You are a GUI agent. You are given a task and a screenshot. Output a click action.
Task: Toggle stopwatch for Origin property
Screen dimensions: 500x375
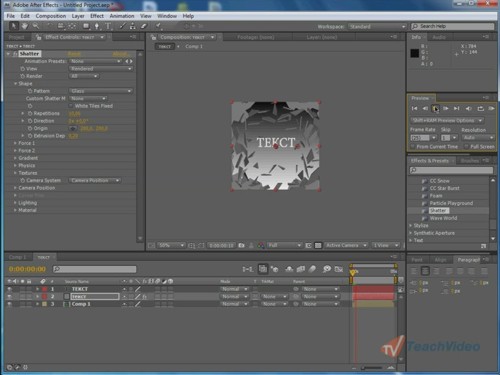(x=30, y=128)
